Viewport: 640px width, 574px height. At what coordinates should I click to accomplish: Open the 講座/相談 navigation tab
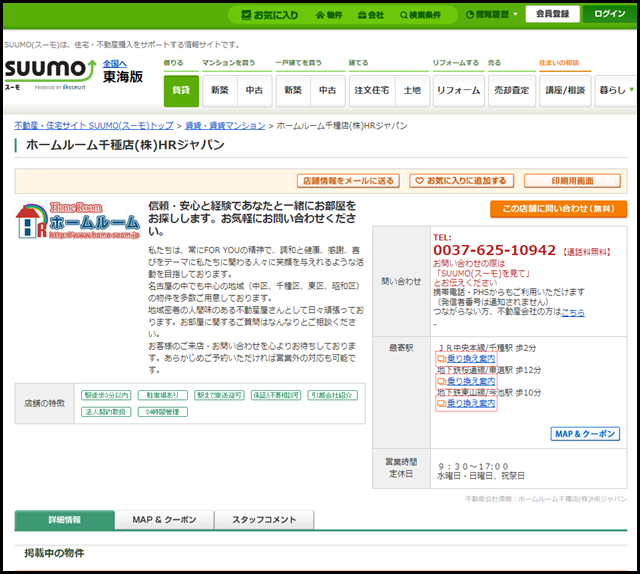[x=565, y=91]
